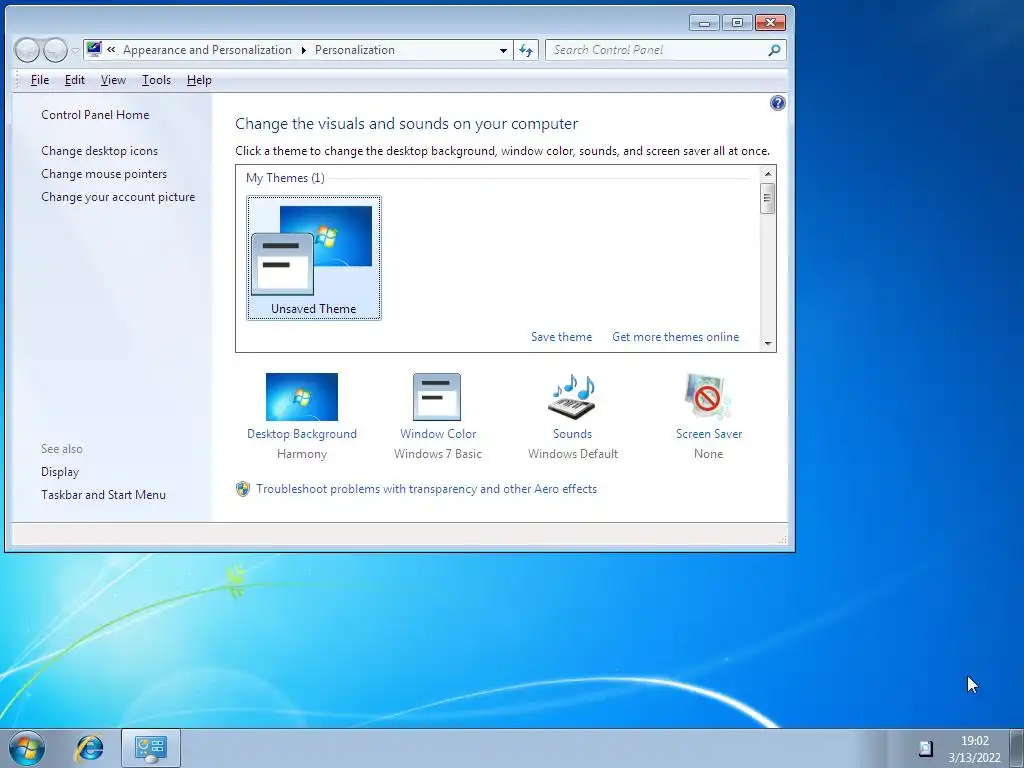Click Change mouse pointers link
The image size is (1024, 768).
(104, 174)
